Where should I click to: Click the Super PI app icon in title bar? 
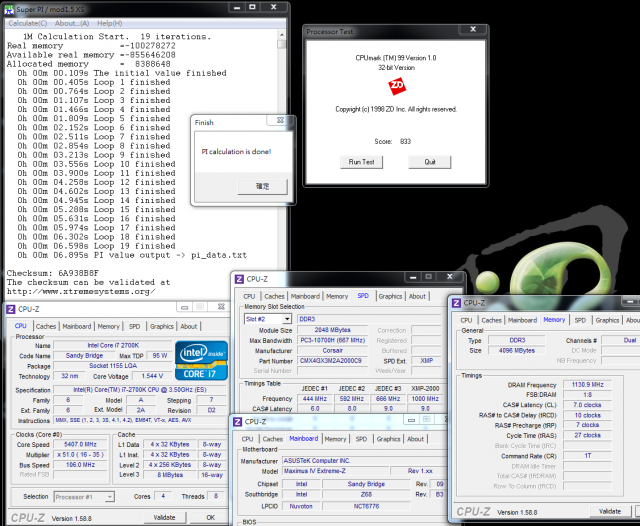pyautogui.click(x=9, y=9)
